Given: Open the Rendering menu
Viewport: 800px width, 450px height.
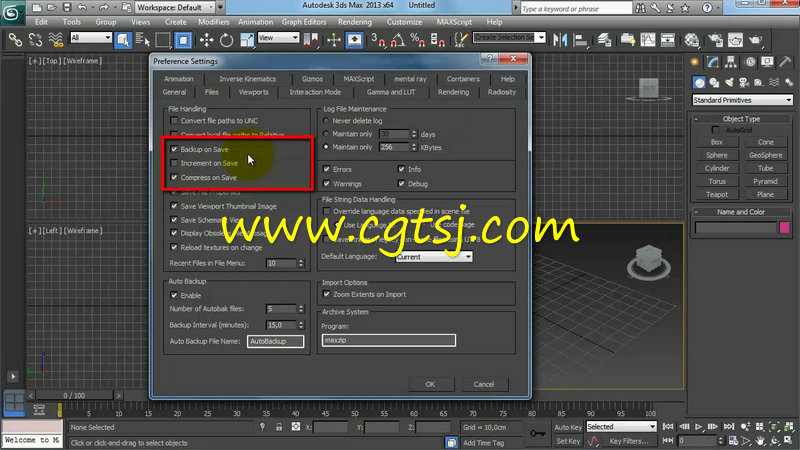Looking at the screenshot, I should [355, 22].
